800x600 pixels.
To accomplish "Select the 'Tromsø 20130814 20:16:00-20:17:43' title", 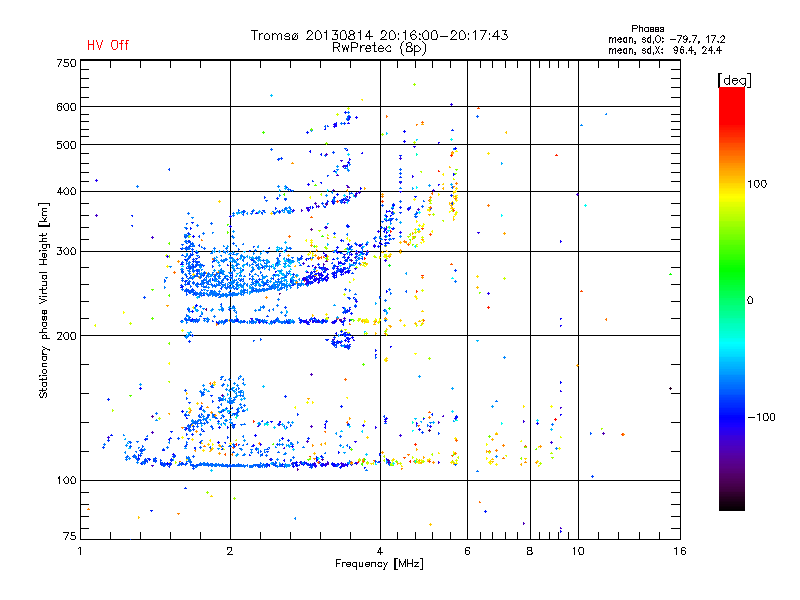I will click(380, 35).
